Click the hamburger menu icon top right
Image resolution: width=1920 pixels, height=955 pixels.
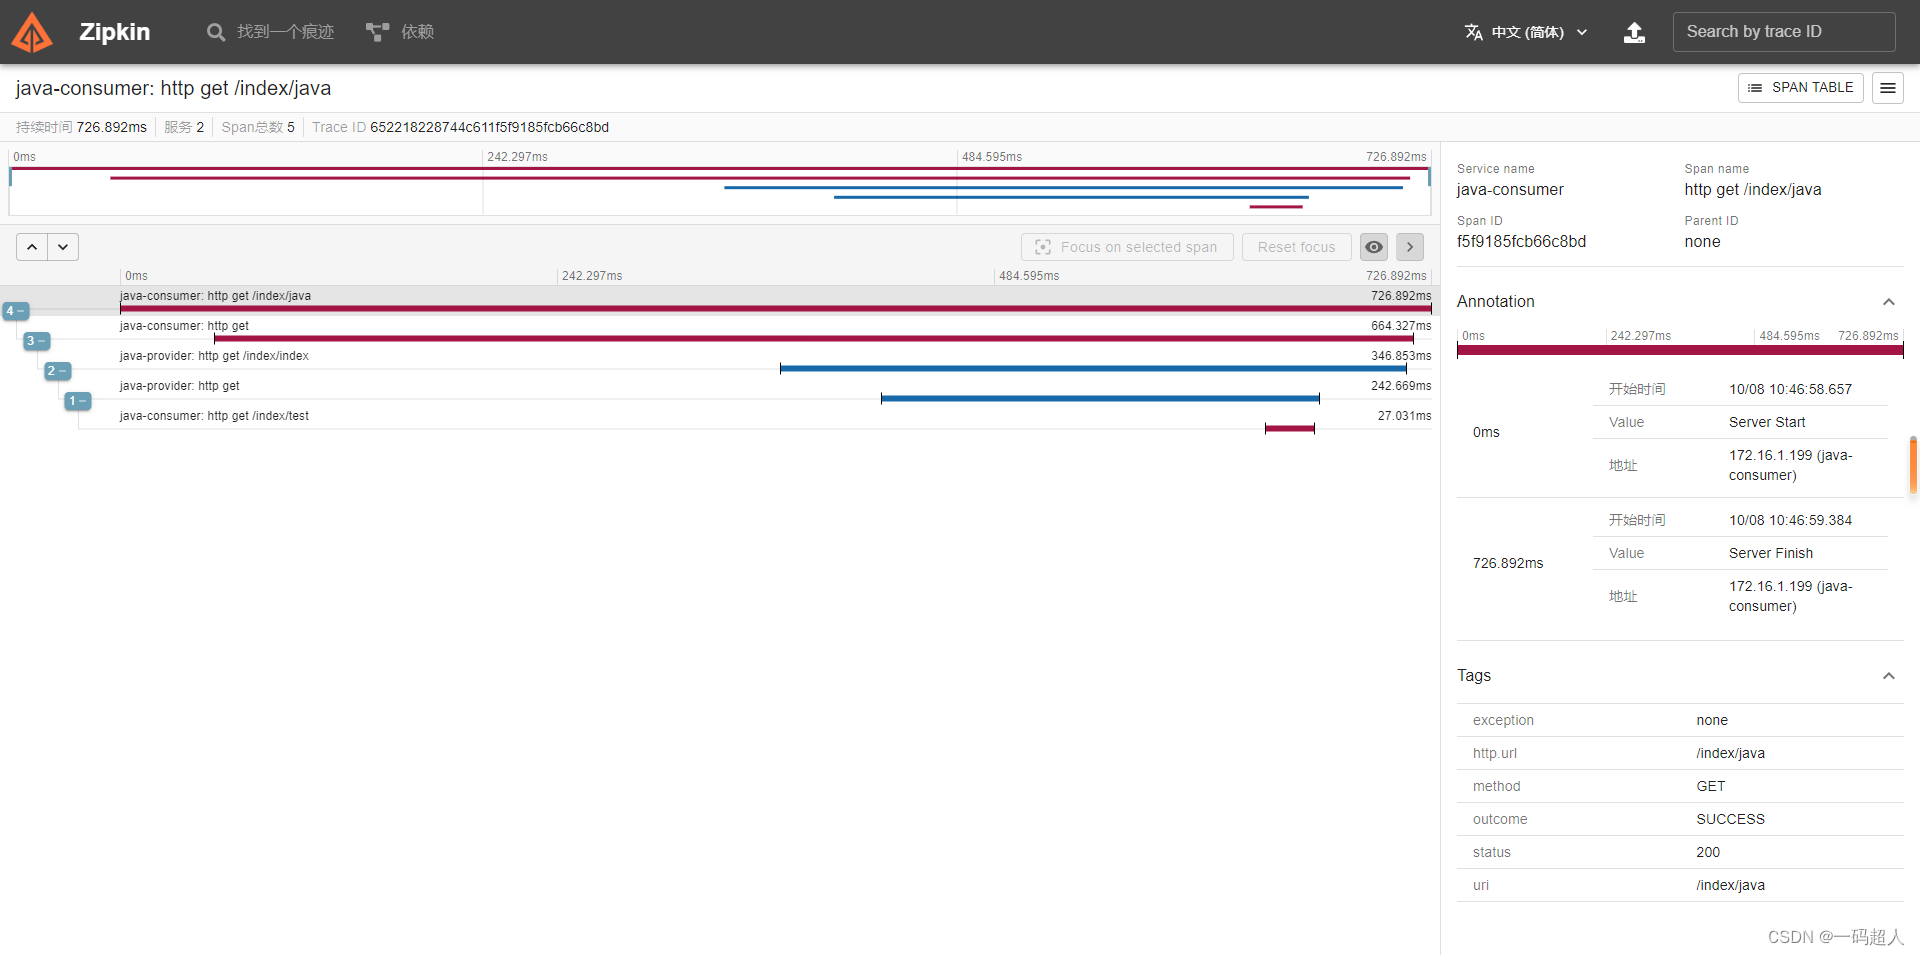(x=1888, y=88)
